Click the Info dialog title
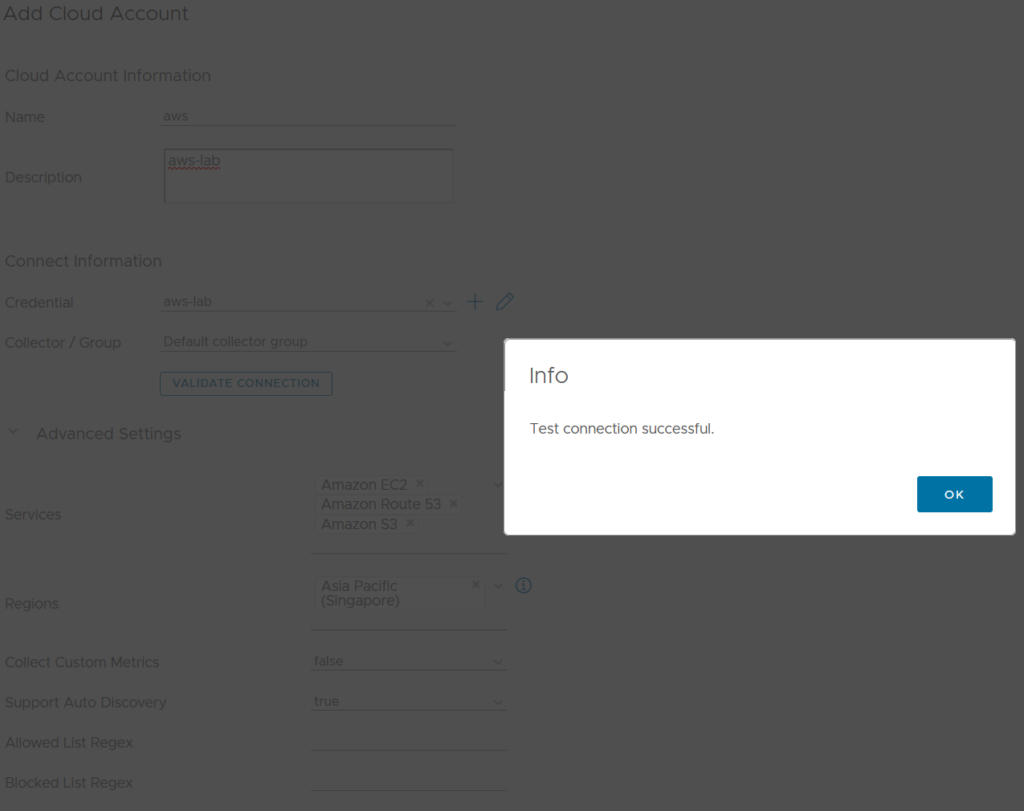This screenshot has height=811, width=1024. [x=549, y=375]
